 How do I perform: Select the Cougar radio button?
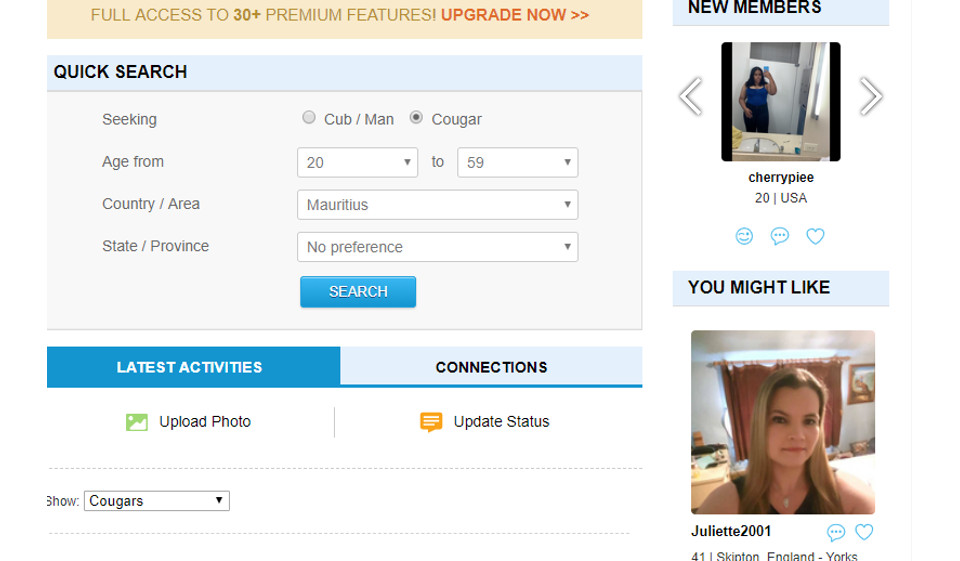[416, 118]
